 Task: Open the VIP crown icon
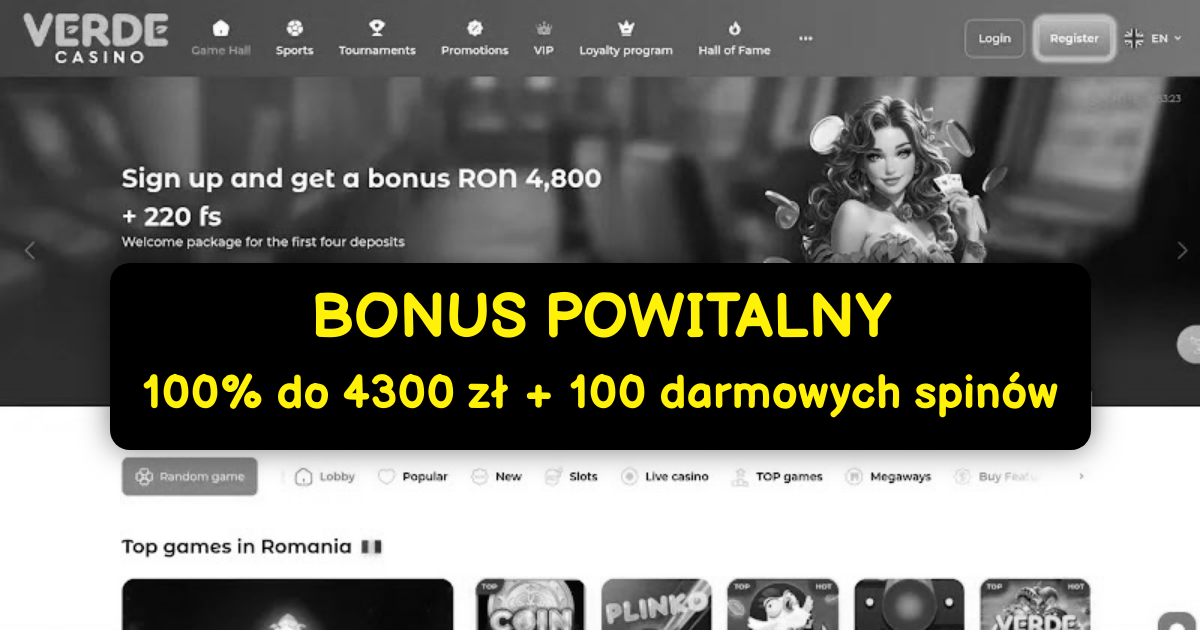pyautogui.click(x=544, y=28)
